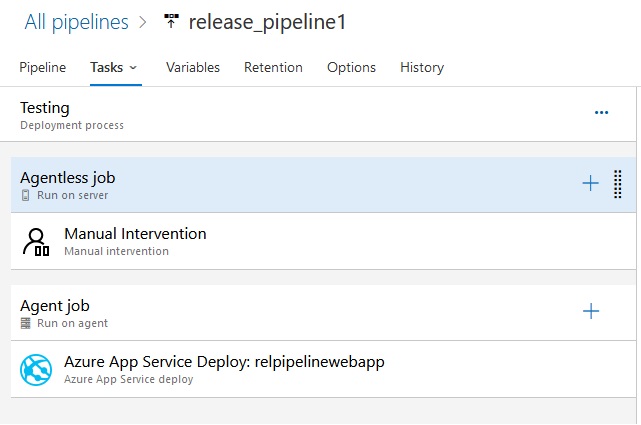Click the breadcrumb chevron after All pipelines

pyautogui.click(x=142, y=22)
